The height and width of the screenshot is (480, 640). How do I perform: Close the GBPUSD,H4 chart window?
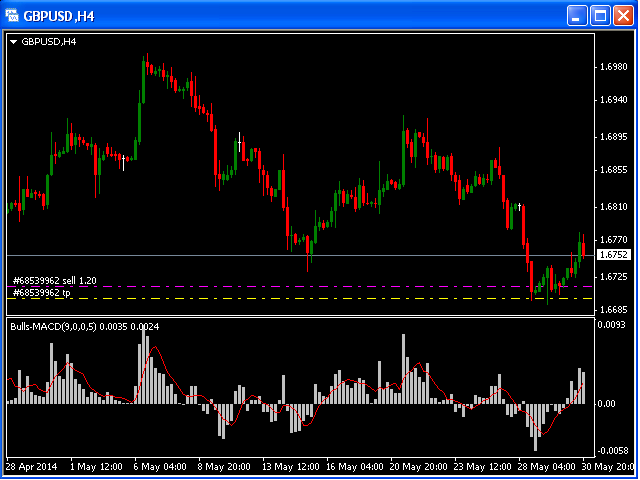pos(623,16)
